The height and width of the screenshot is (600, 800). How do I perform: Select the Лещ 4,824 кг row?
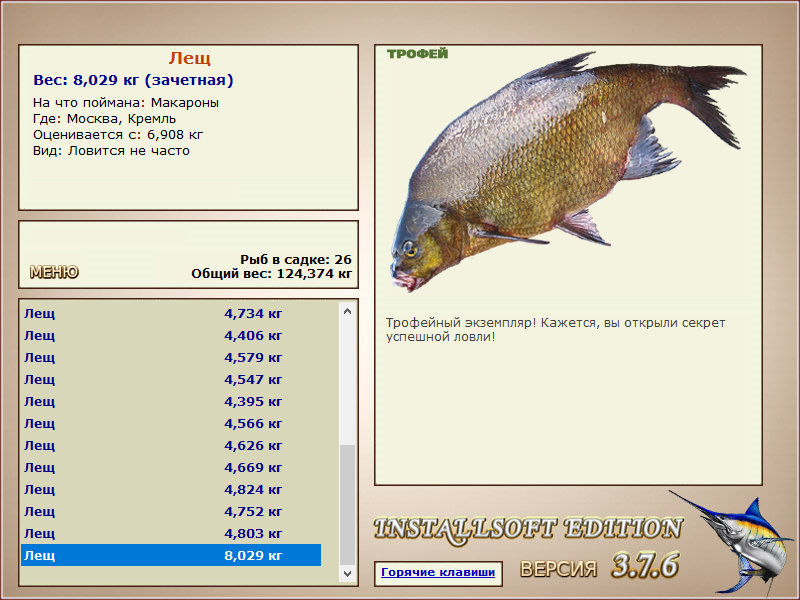(171, 489)
